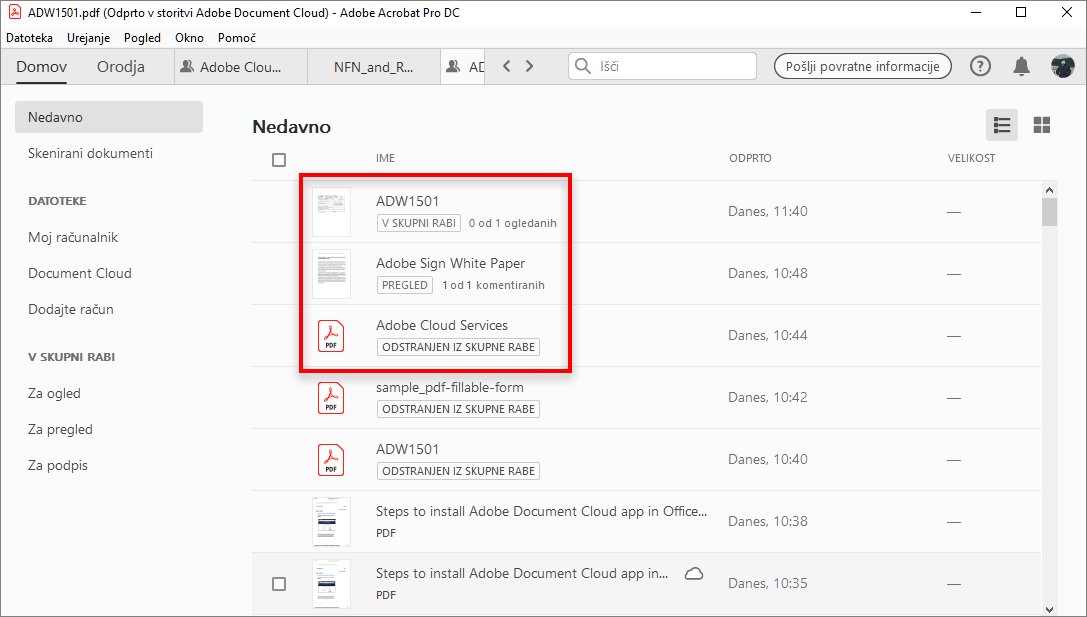The height and width of the screenshot is (617, 1087).
Task: Open ADW1501 thumbnail opened 11:40
Action: 331,211
